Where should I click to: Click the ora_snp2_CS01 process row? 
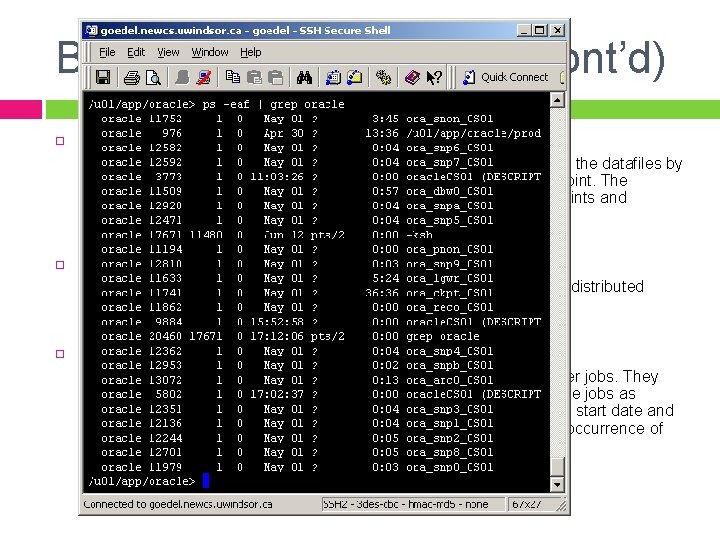[x=297, y=438]
